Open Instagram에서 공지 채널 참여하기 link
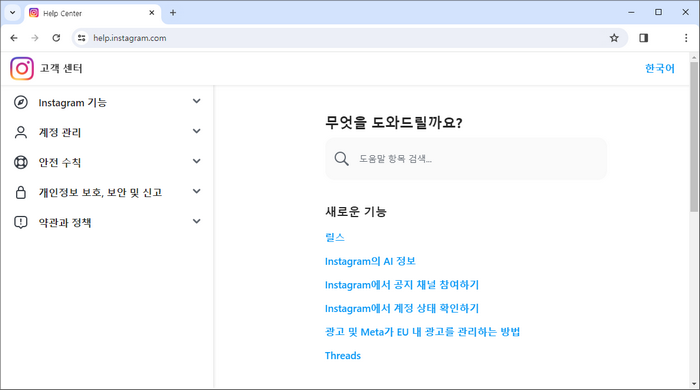 point(402,285)
